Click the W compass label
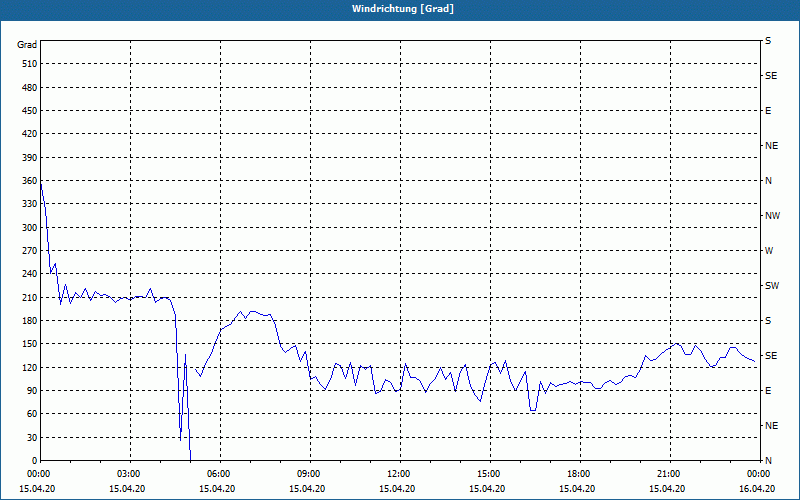Image resolution: width=800 pixels, height=500 pixels. point(769,251)
